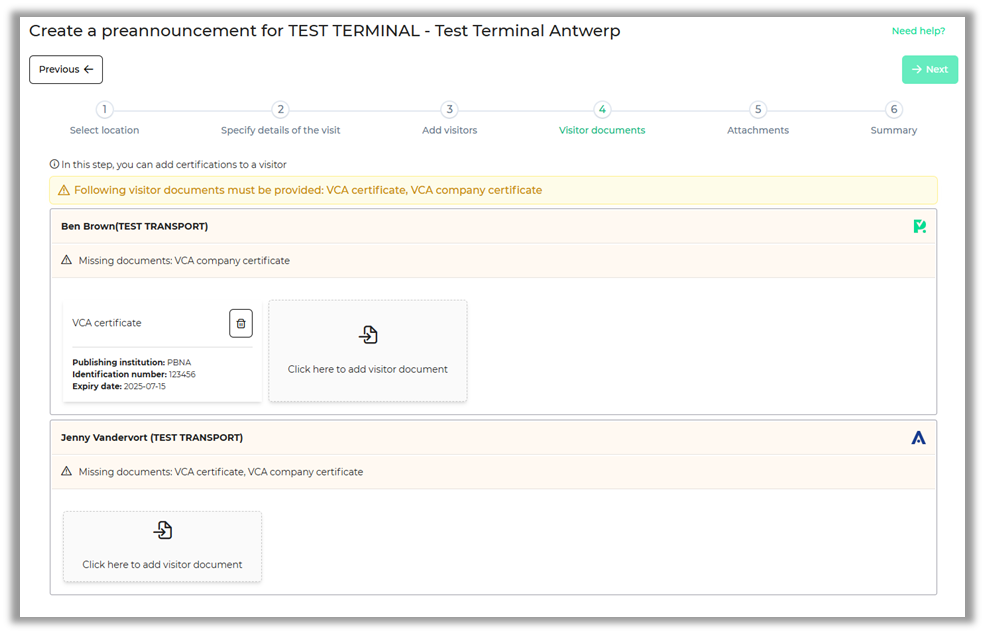Open the Add visitors step
985x634 pixels.
[449, 110]
